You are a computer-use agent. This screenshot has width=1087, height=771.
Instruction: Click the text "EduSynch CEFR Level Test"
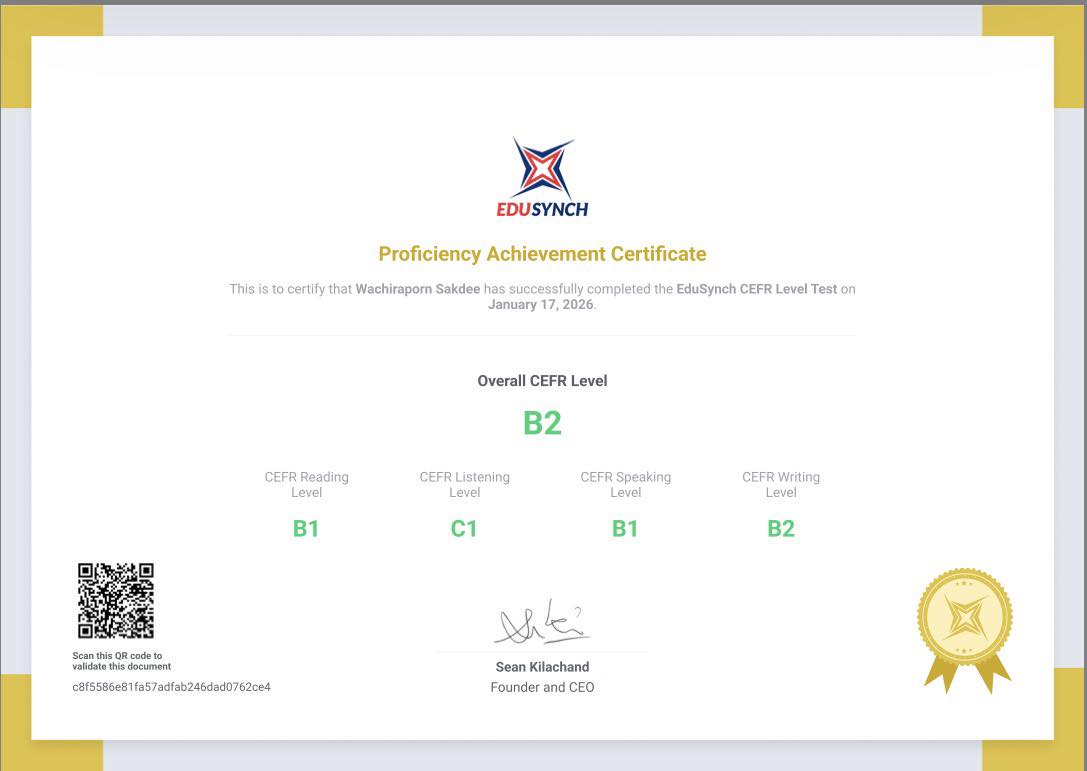(757, 289)
